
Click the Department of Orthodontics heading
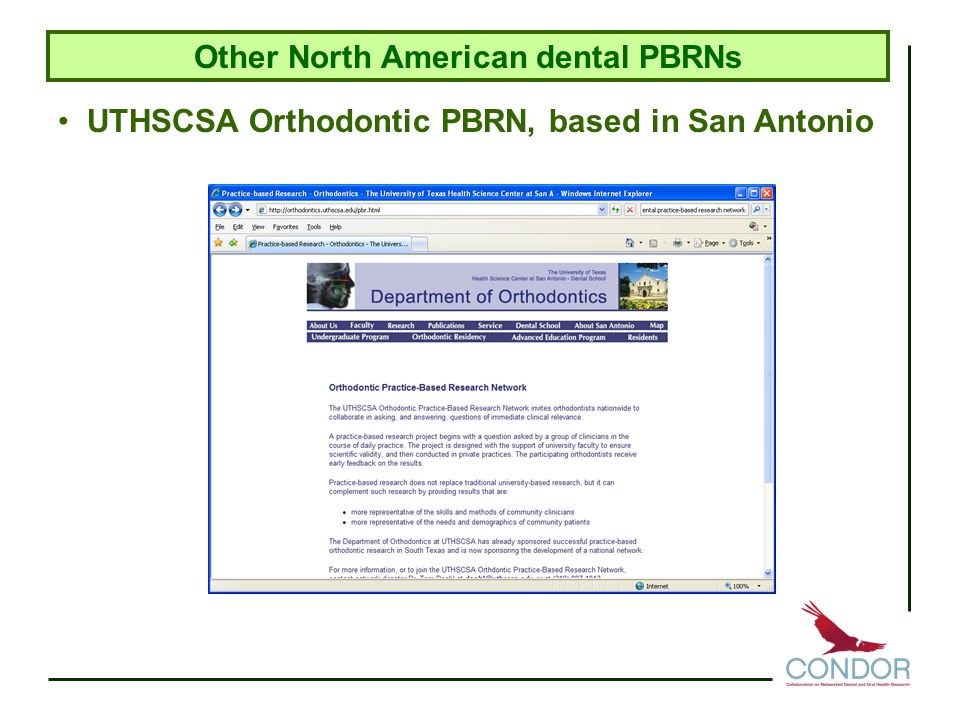pyautogui.click(x=489, y=297)
